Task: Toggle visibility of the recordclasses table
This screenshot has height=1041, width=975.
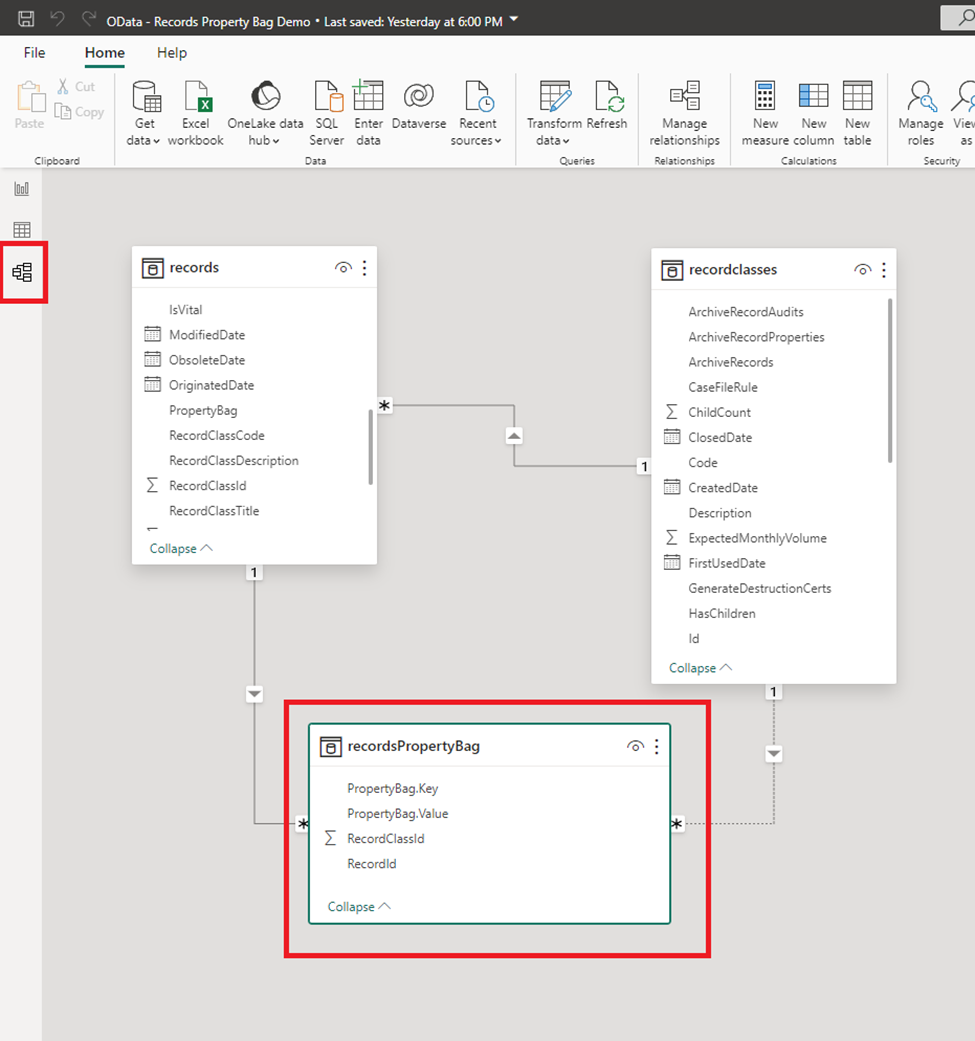Action: pos(862,270)
